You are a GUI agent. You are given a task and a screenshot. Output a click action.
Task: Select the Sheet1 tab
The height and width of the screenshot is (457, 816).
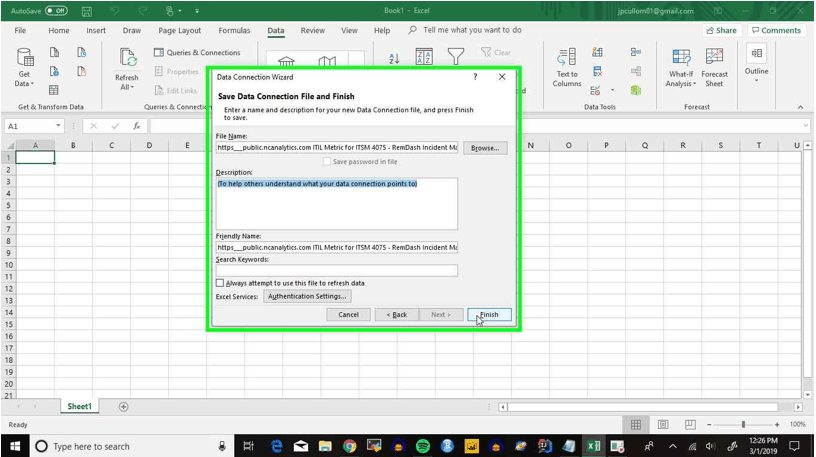tap(79, 407)
